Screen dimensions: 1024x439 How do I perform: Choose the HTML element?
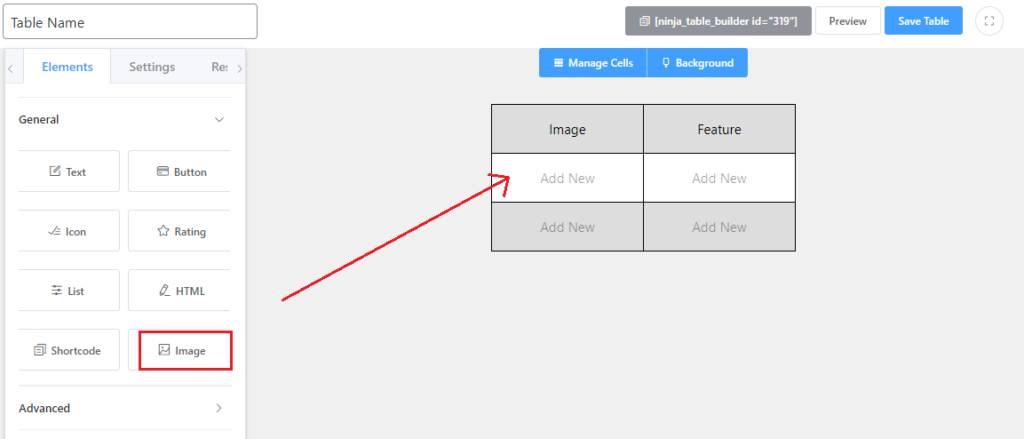coord(179,291)
